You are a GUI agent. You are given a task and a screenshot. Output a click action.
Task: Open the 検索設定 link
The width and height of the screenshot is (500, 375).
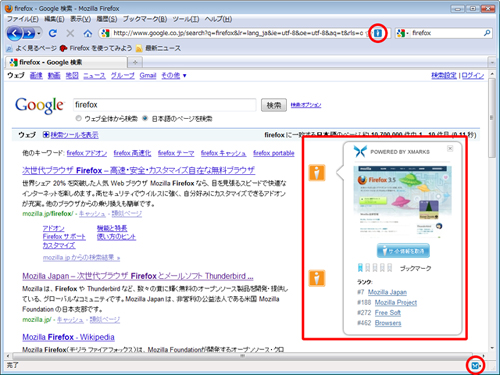coord(444,76)
